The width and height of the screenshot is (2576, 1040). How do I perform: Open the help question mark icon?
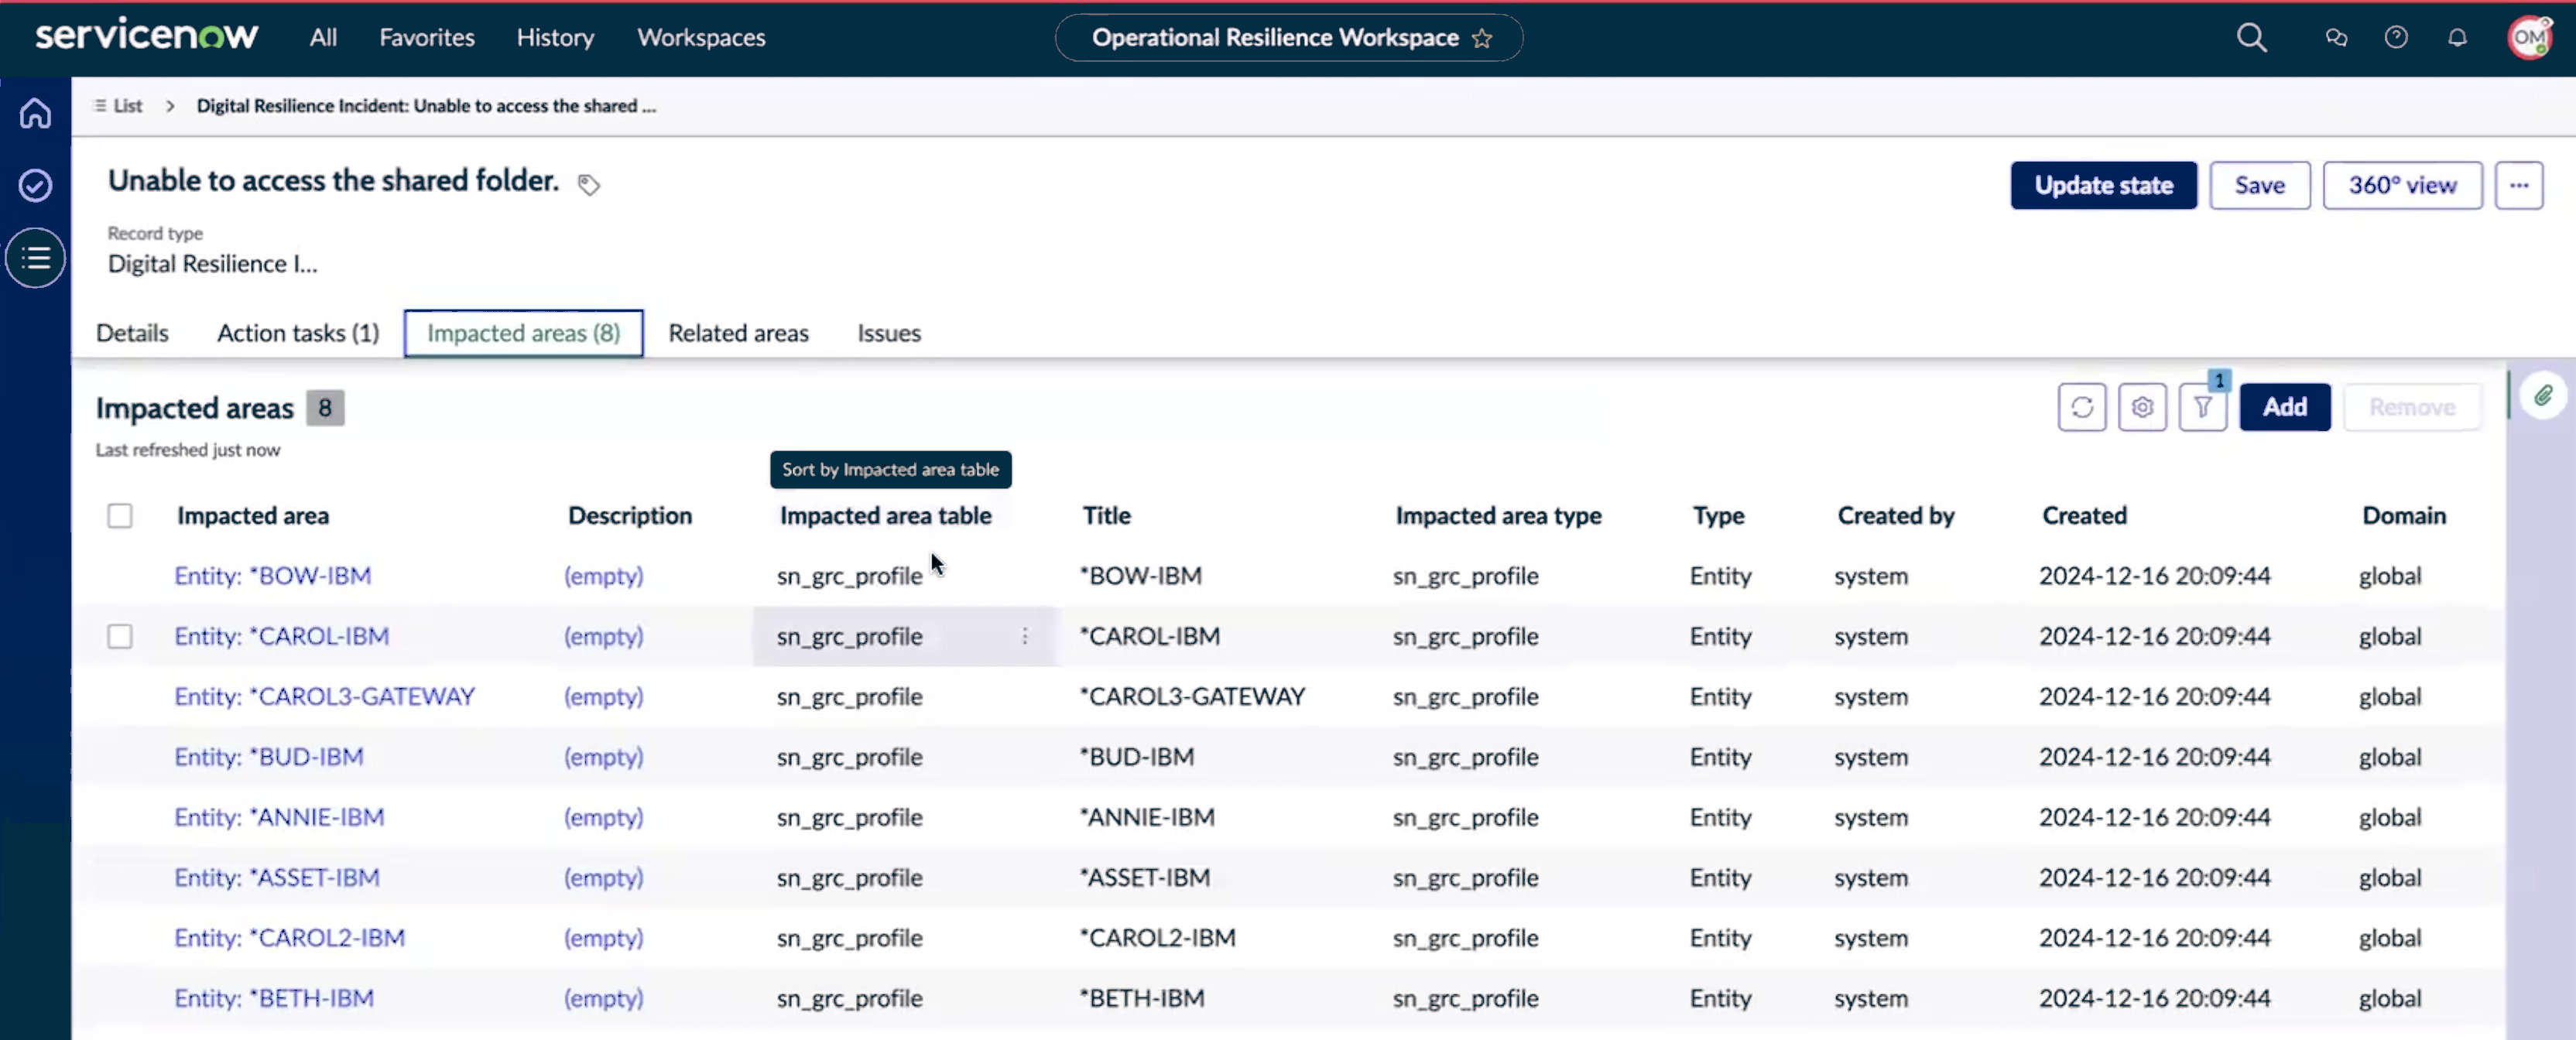tap(2396, 38)
